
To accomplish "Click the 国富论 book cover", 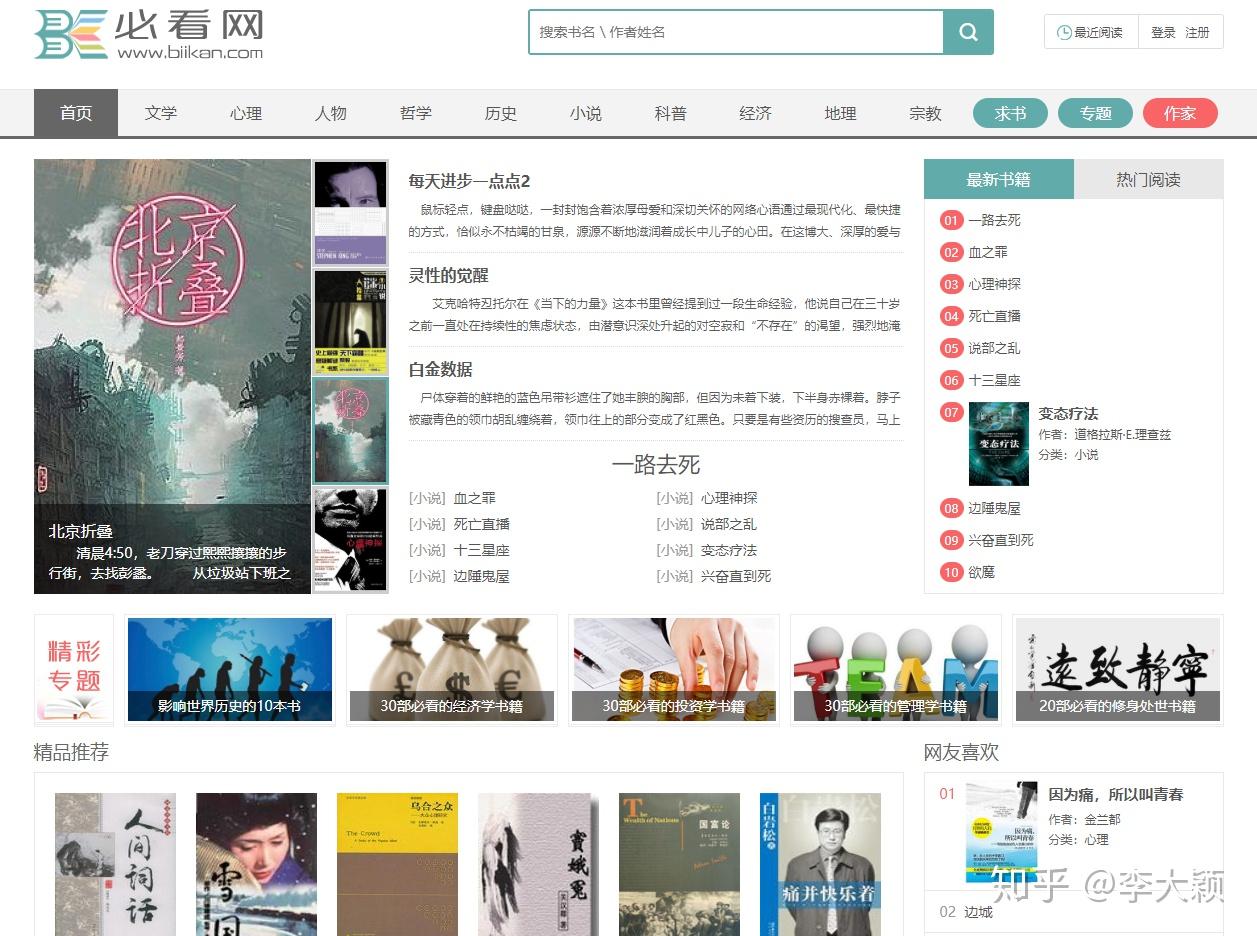I will point(679,865).
